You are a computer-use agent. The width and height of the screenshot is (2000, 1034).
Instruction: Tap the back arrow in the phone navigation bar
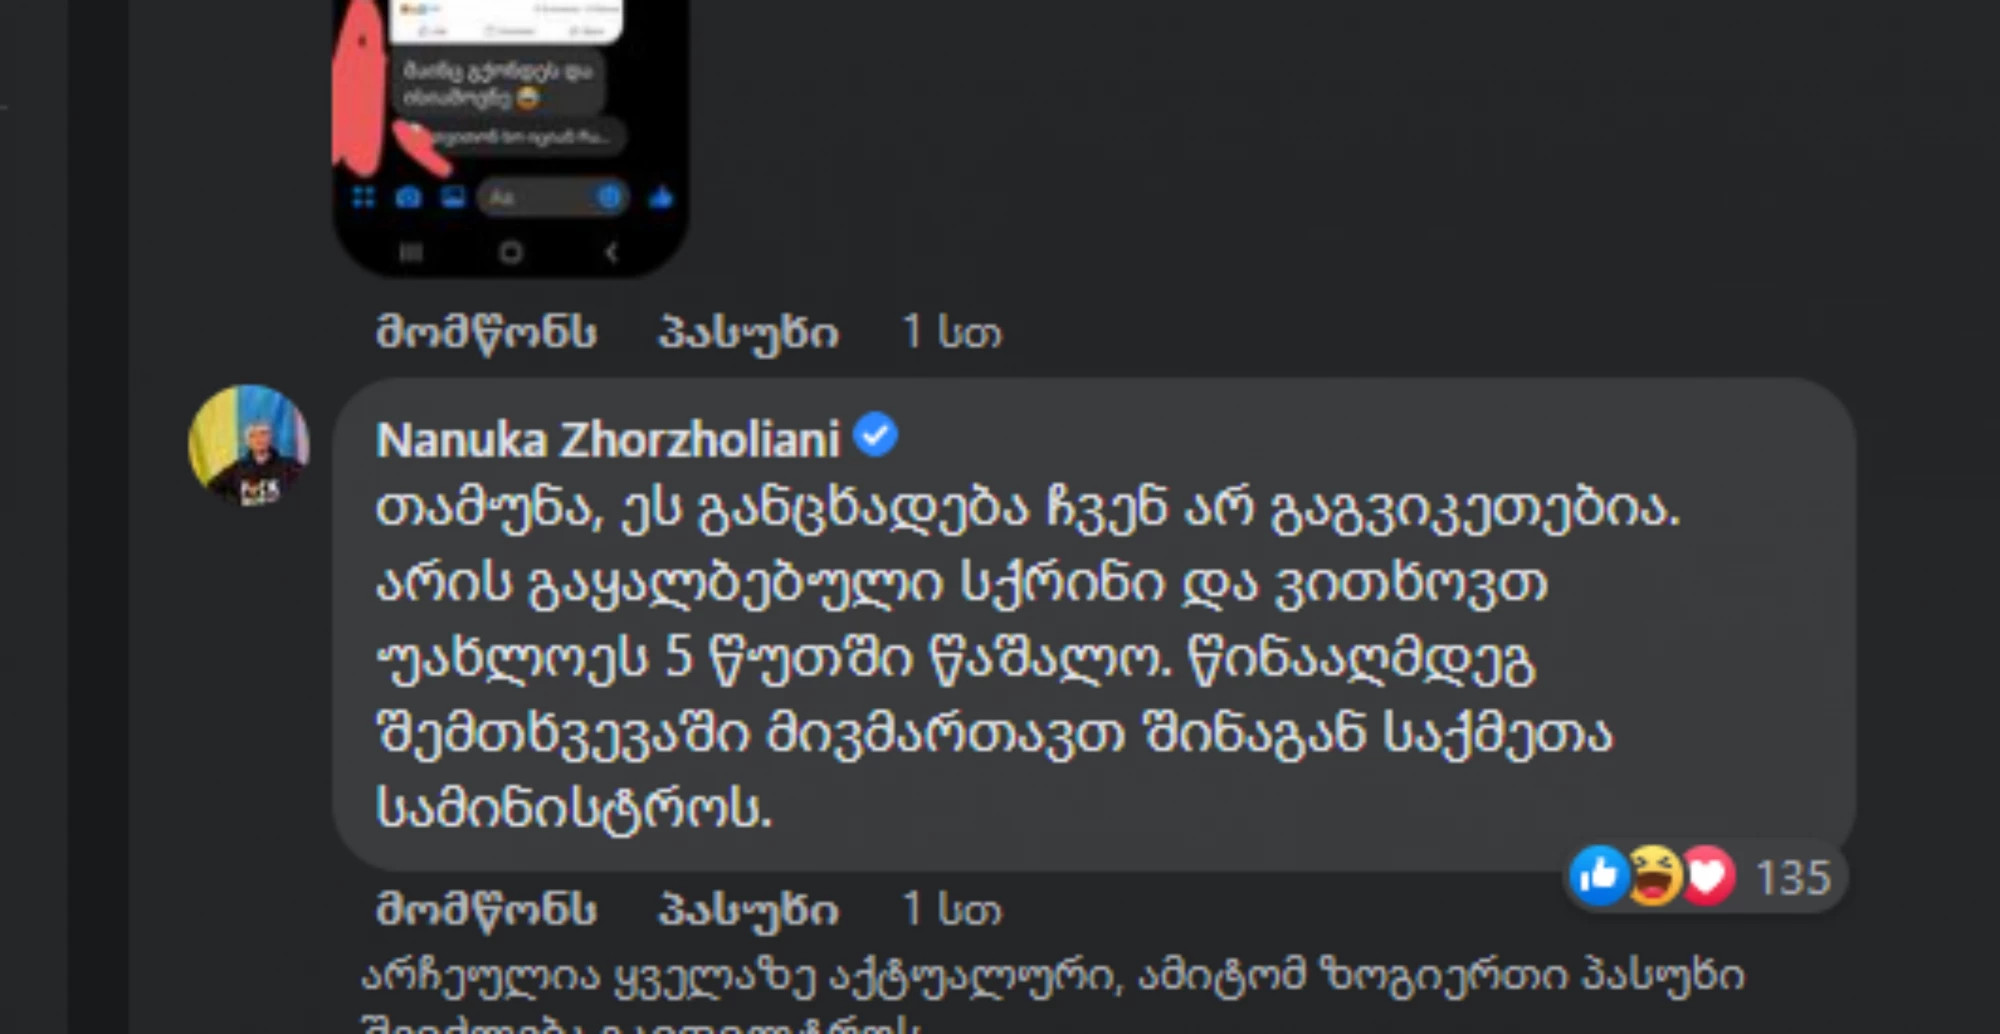(611, 253)
